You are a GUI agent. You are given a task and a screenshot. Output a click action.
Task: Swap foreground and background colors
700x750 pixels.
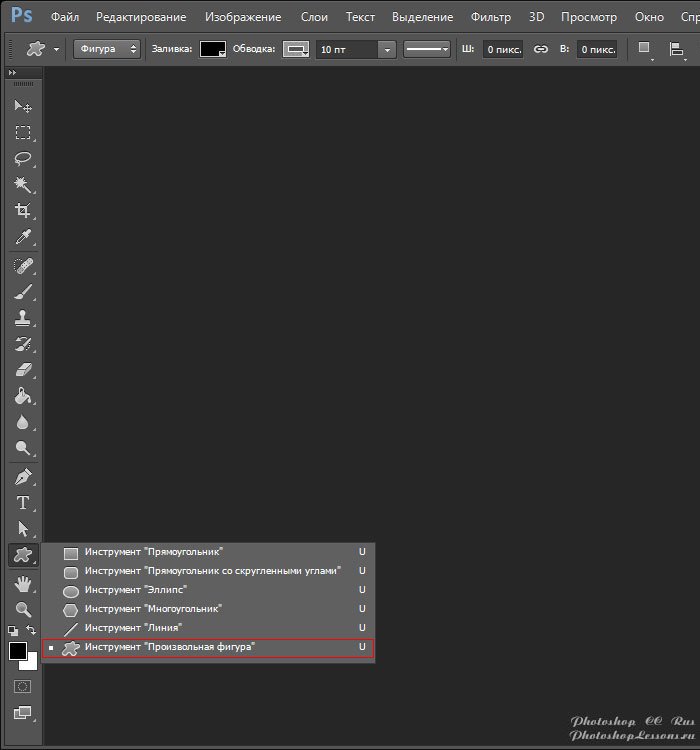(33, 631)
